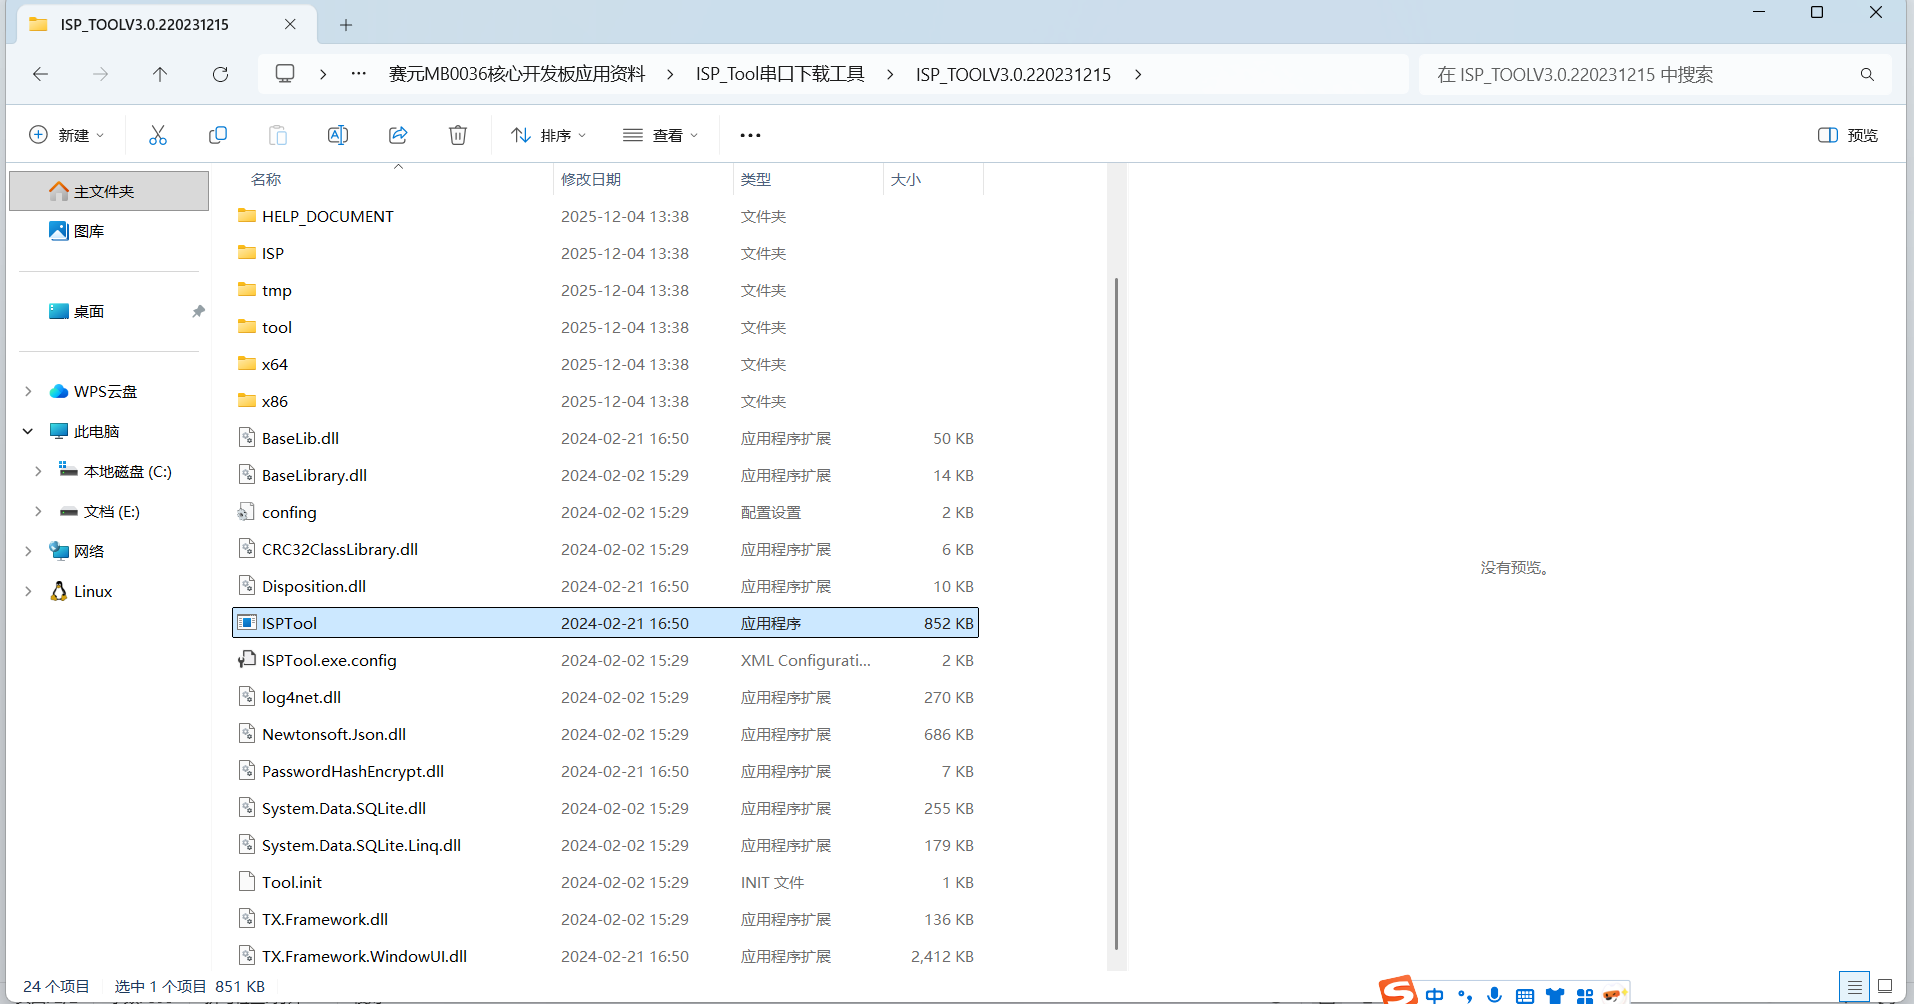
Task: Switch to large icons view in status bar
Action: pyautogui.click(x=1885, y=986)
